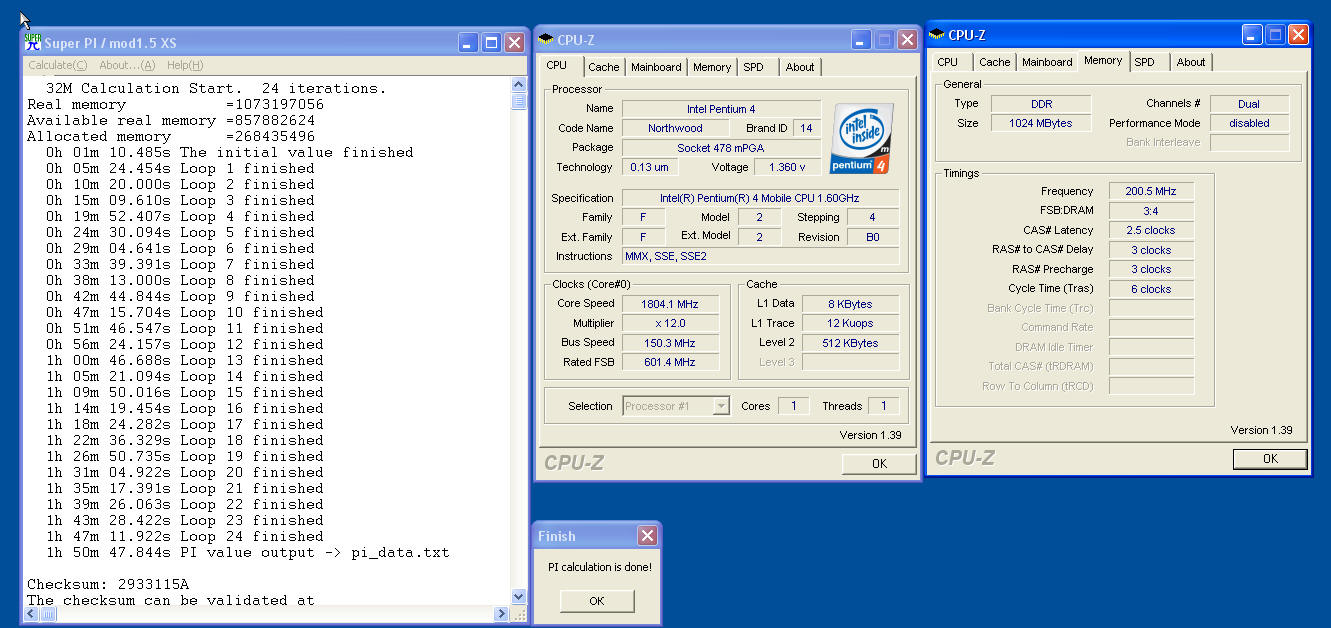Click OK in the Finish dialog
The width and height of the screenshot is (1331, 628).
click(597, 601)
